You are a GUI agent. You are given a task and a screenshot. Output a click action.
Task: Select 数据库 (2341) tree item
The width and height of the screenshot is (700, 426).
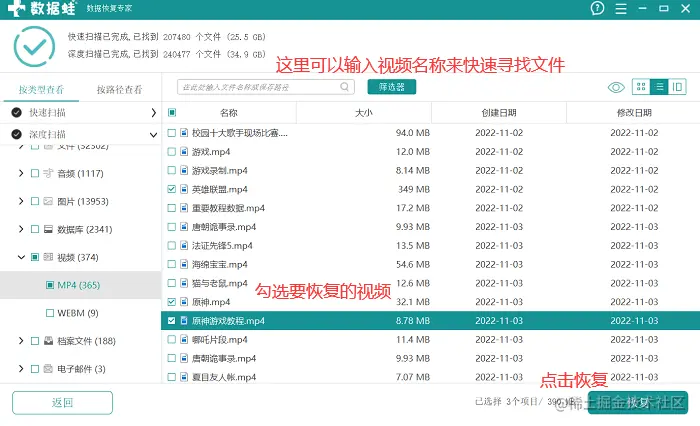click(x=85, y=229)
